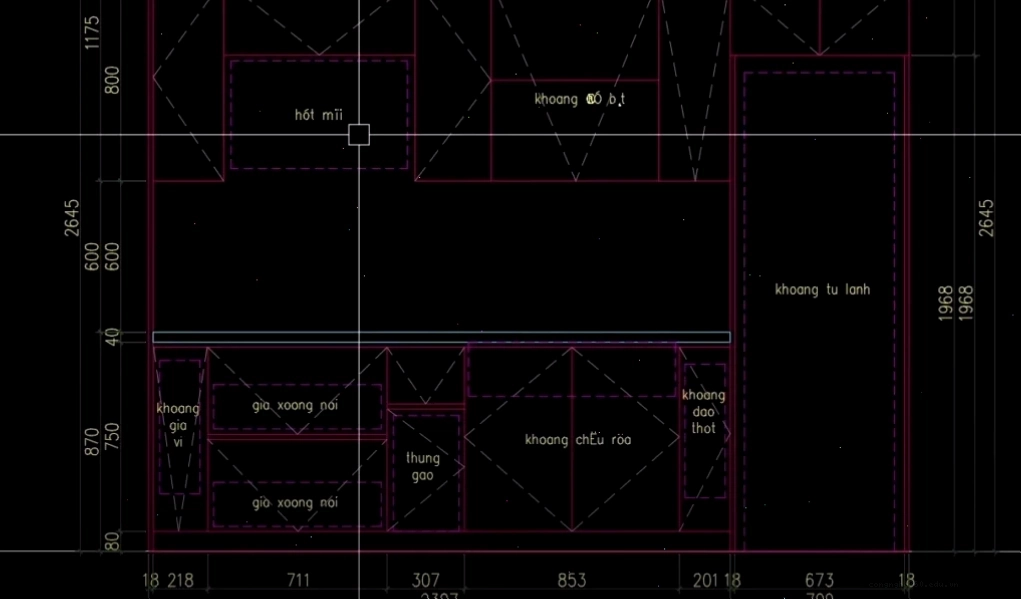Pick the 'thung gao' cabinet label
This screenshot has height=601, width=1021.
point(423,467)
